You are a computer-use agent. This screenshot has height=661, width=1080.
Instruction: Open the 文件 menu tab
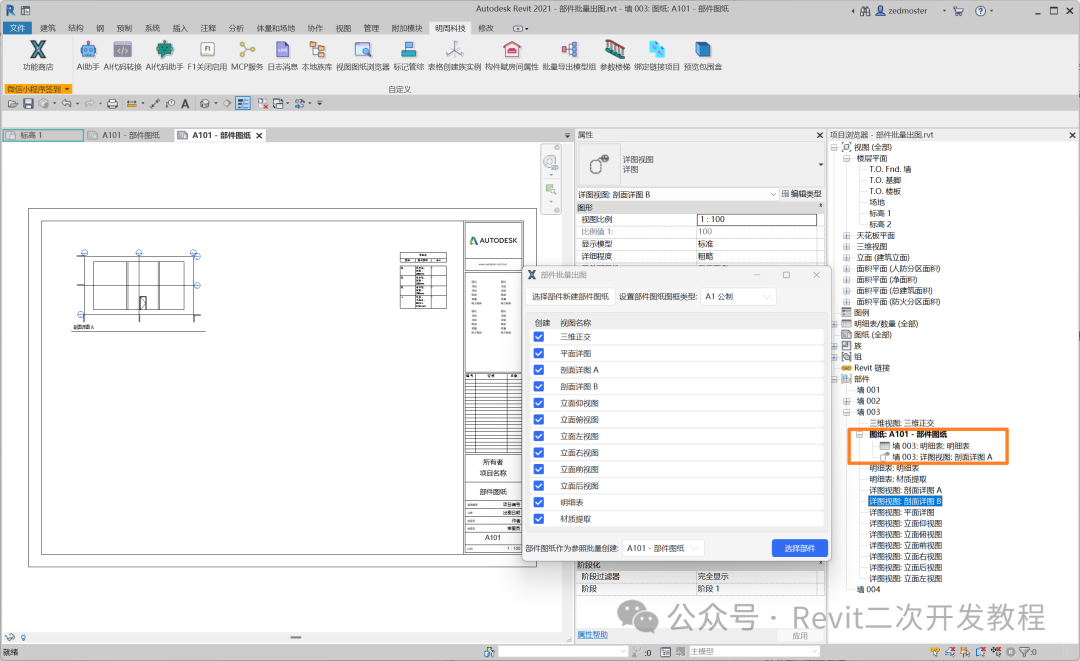pos(17,28)
